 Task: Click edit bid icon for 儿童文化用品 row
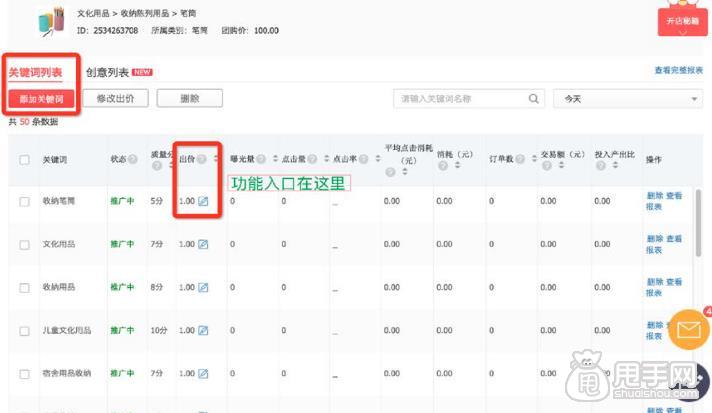(203, 330)
